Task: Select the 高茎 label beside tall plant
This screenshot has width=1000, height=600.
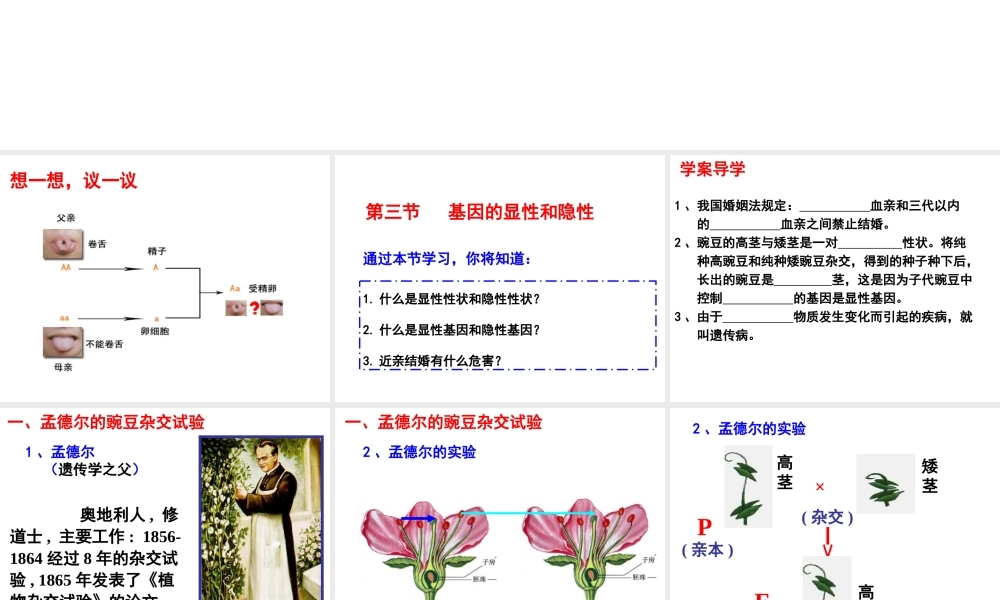Action: [x=785, y=472]
